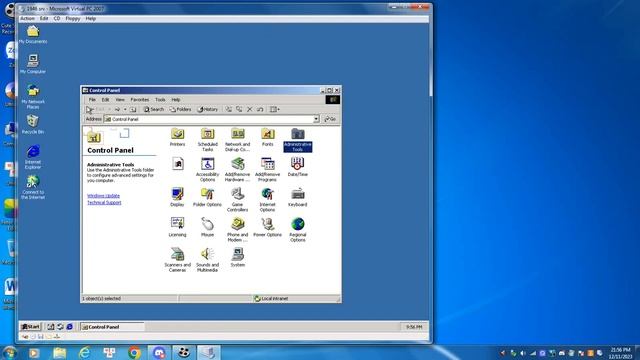
Task: Select Connect to the Internet icon
Action: pyautogui.click(x=33, y=187)
